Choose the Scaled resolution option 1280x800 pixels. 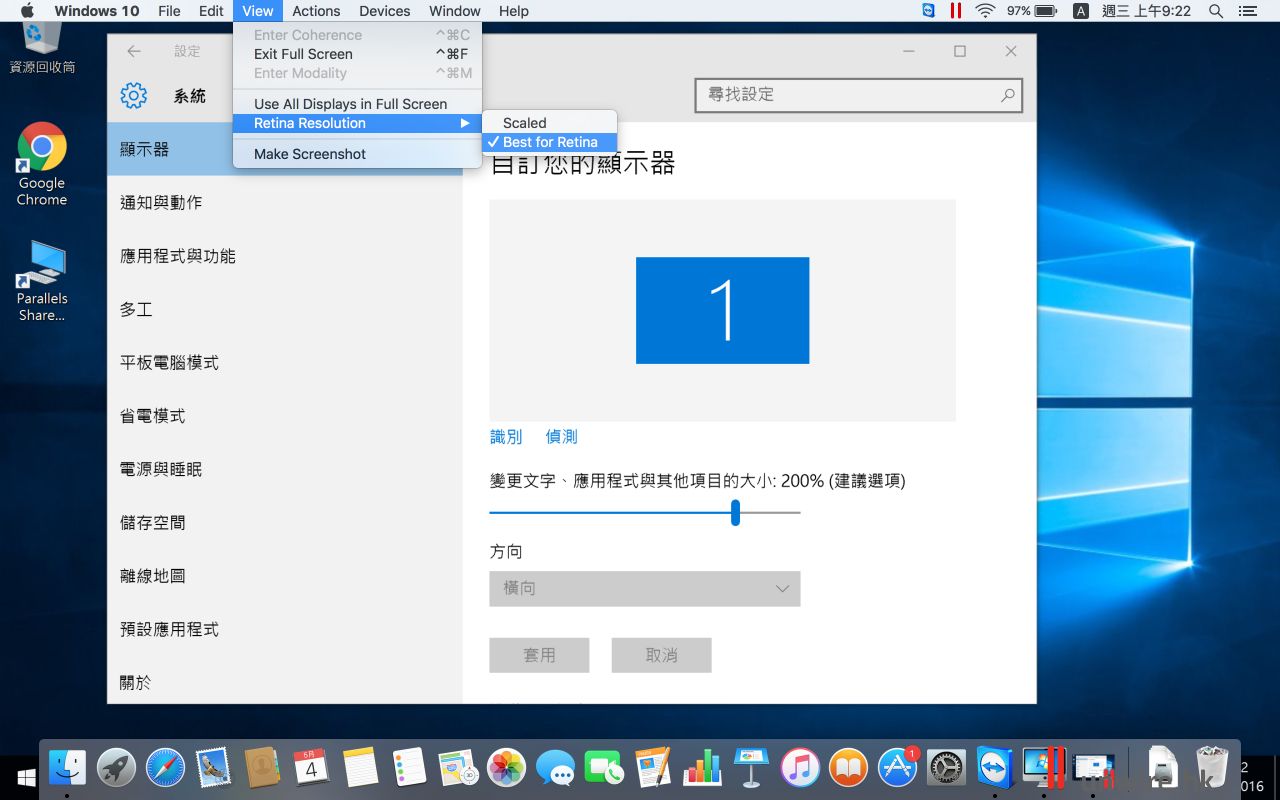[x=525, y=123]
